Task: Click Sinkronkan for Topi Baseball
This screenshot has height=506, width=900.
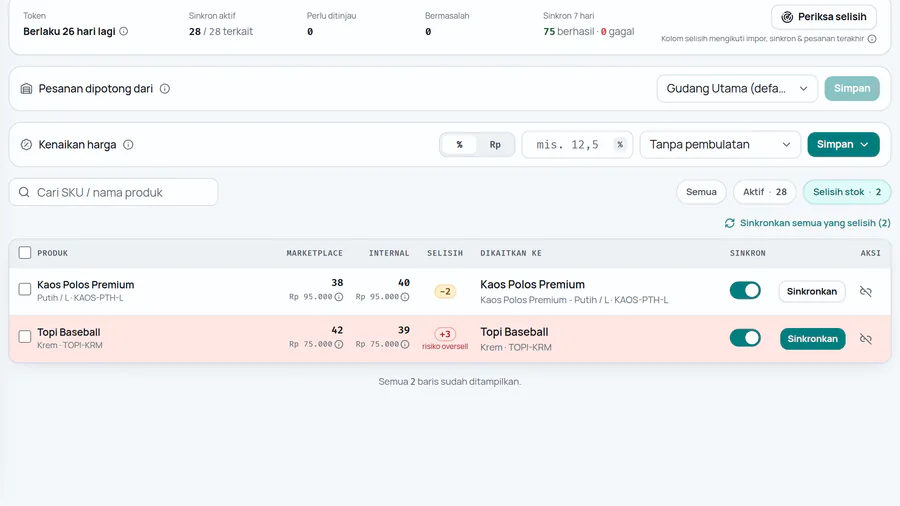Action: [x=812, y=339]
